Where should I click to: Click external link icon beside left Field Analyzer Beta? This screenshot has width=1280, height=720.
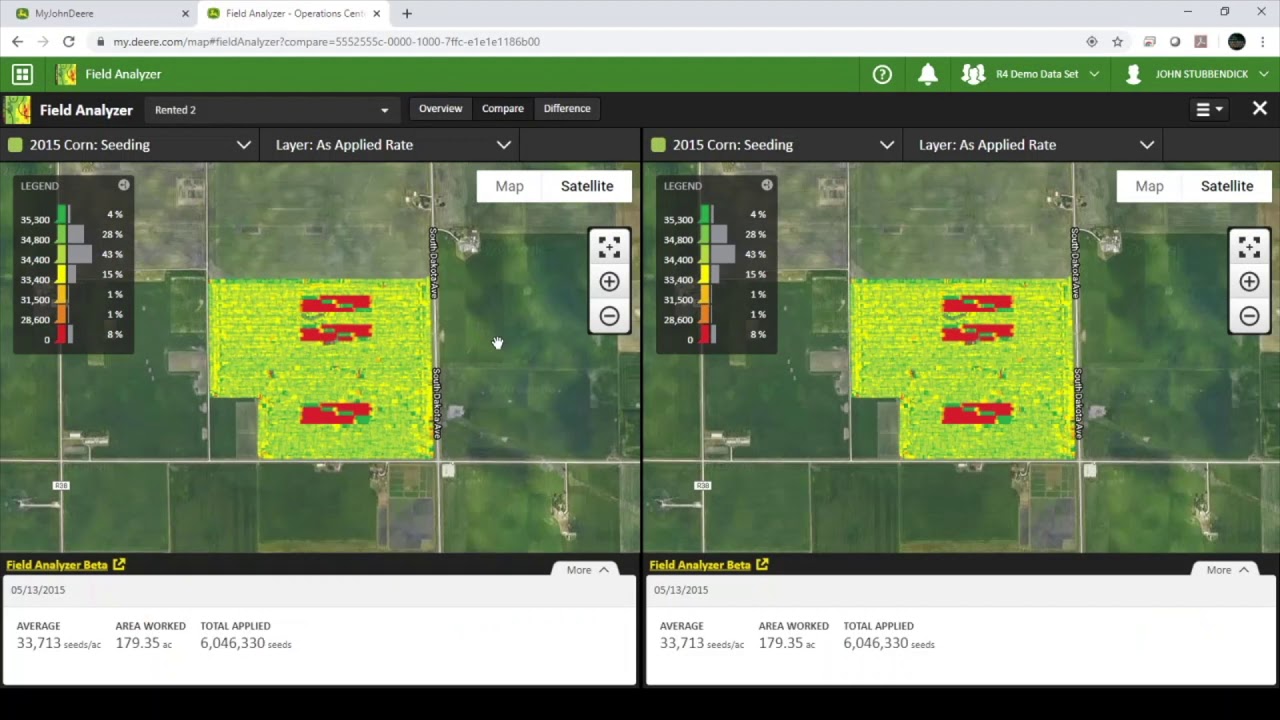tap(119, 565)
